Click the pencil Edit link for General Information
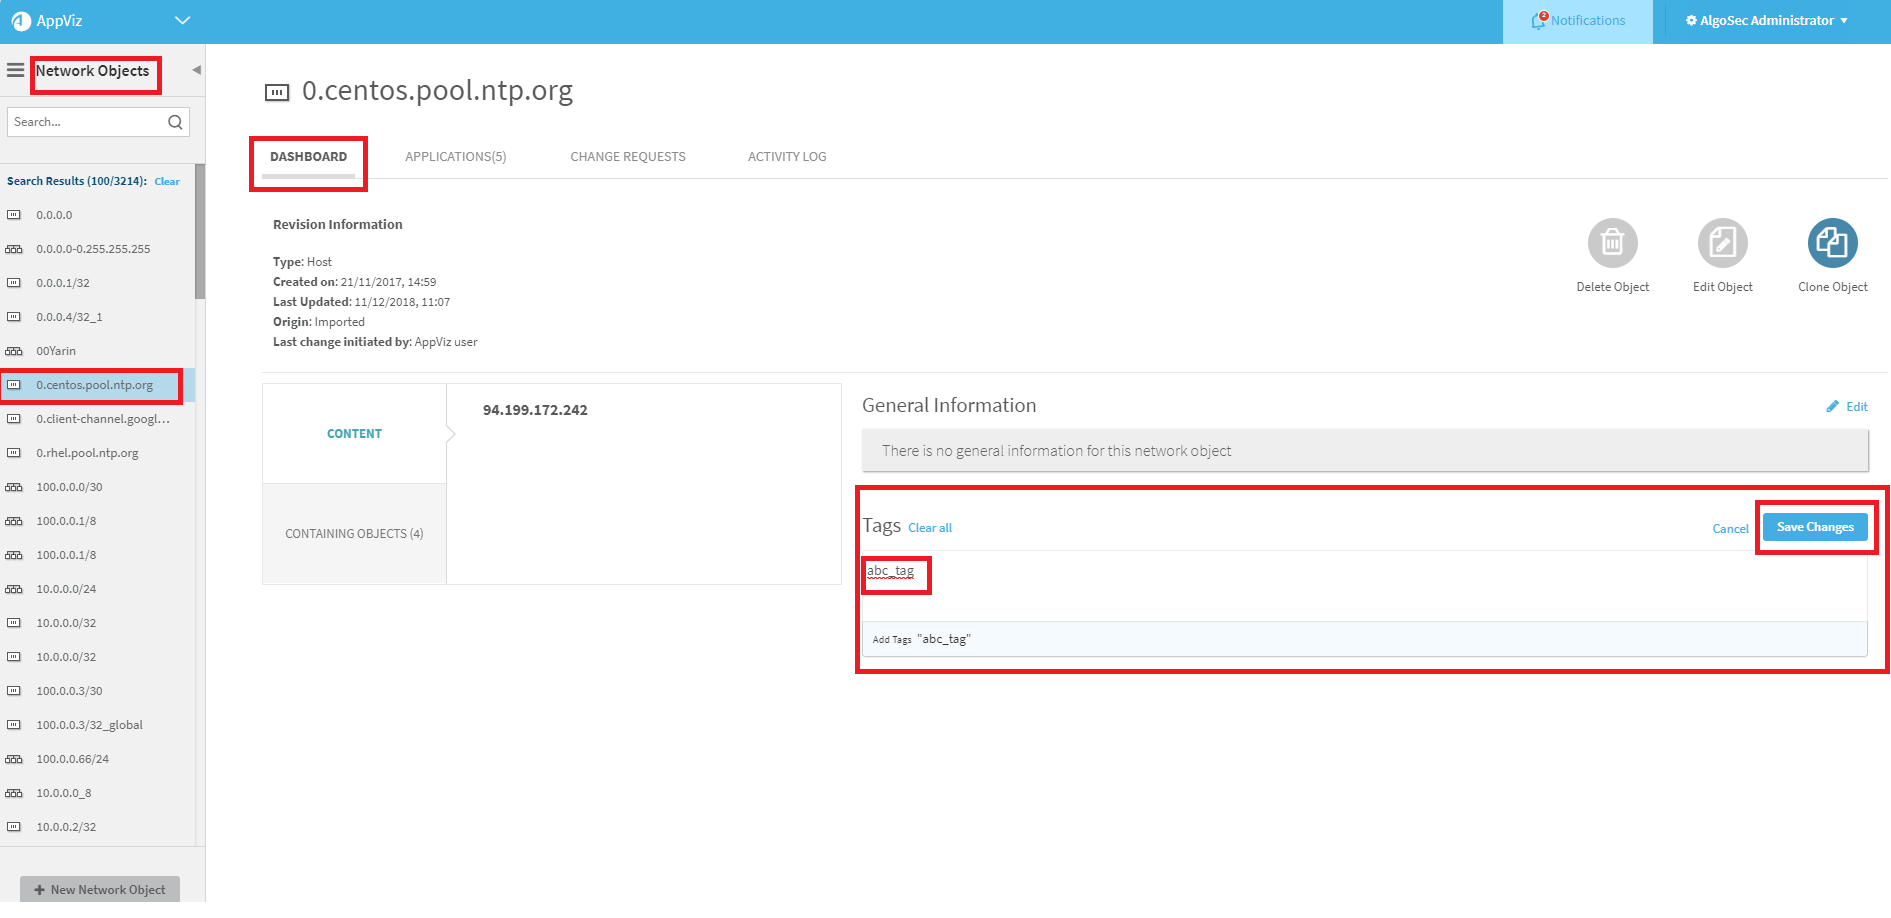Screen dimensions: 1891x918 pos(1847,406)
